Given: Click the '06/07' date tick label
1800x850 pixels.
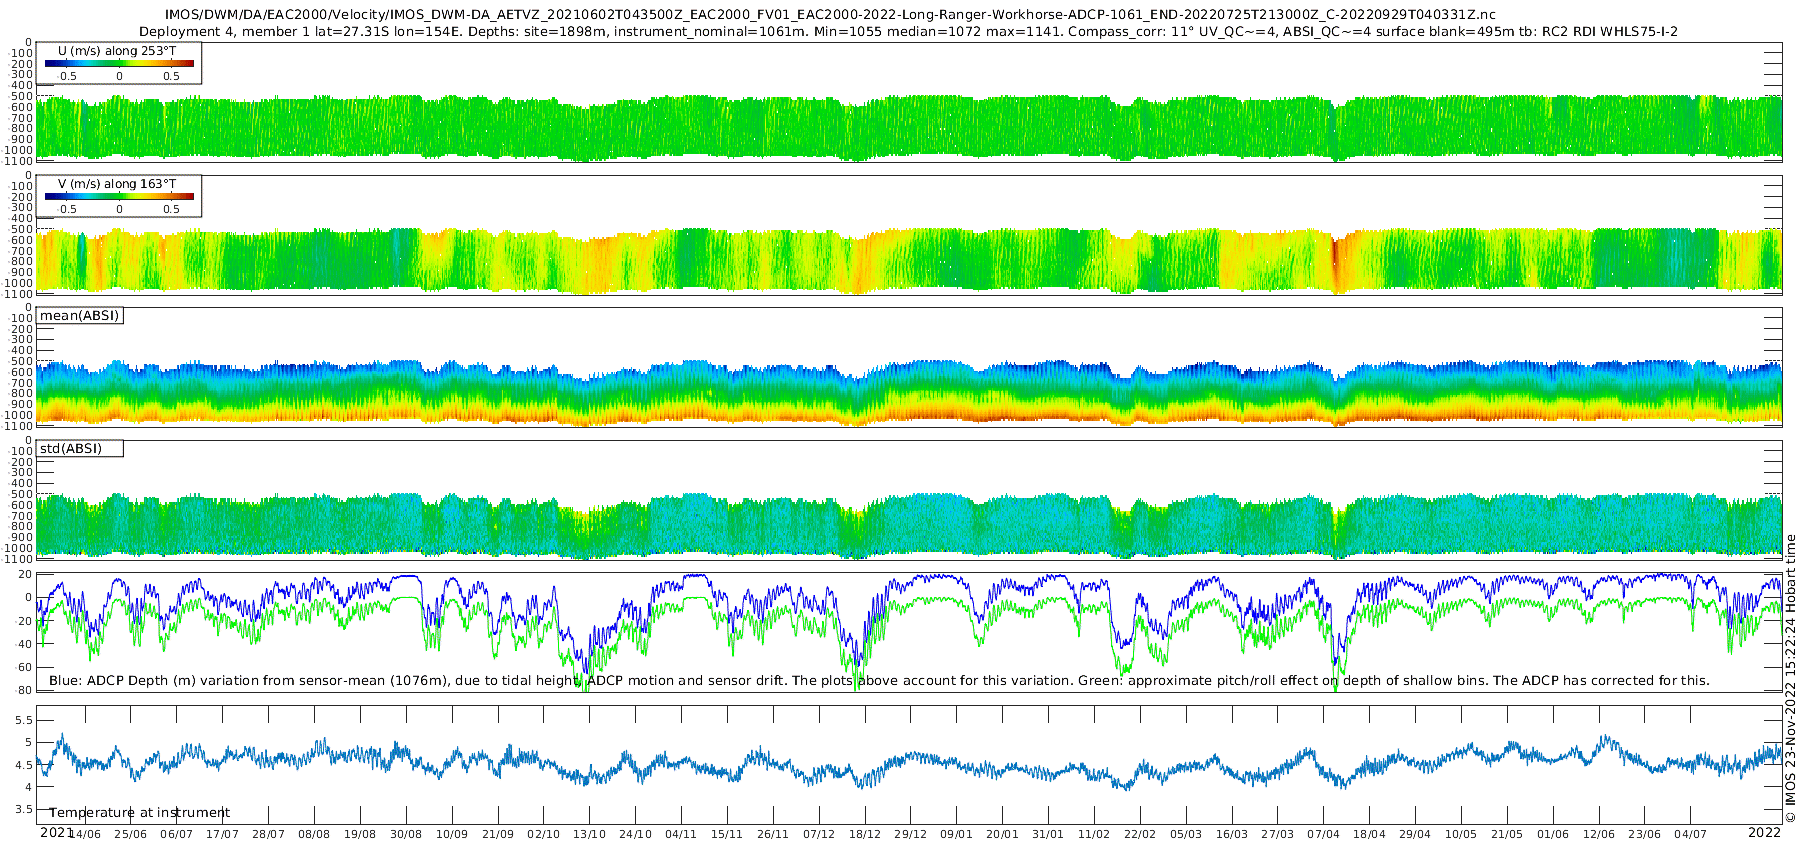Looking at the screenshot, I should 176,834.
